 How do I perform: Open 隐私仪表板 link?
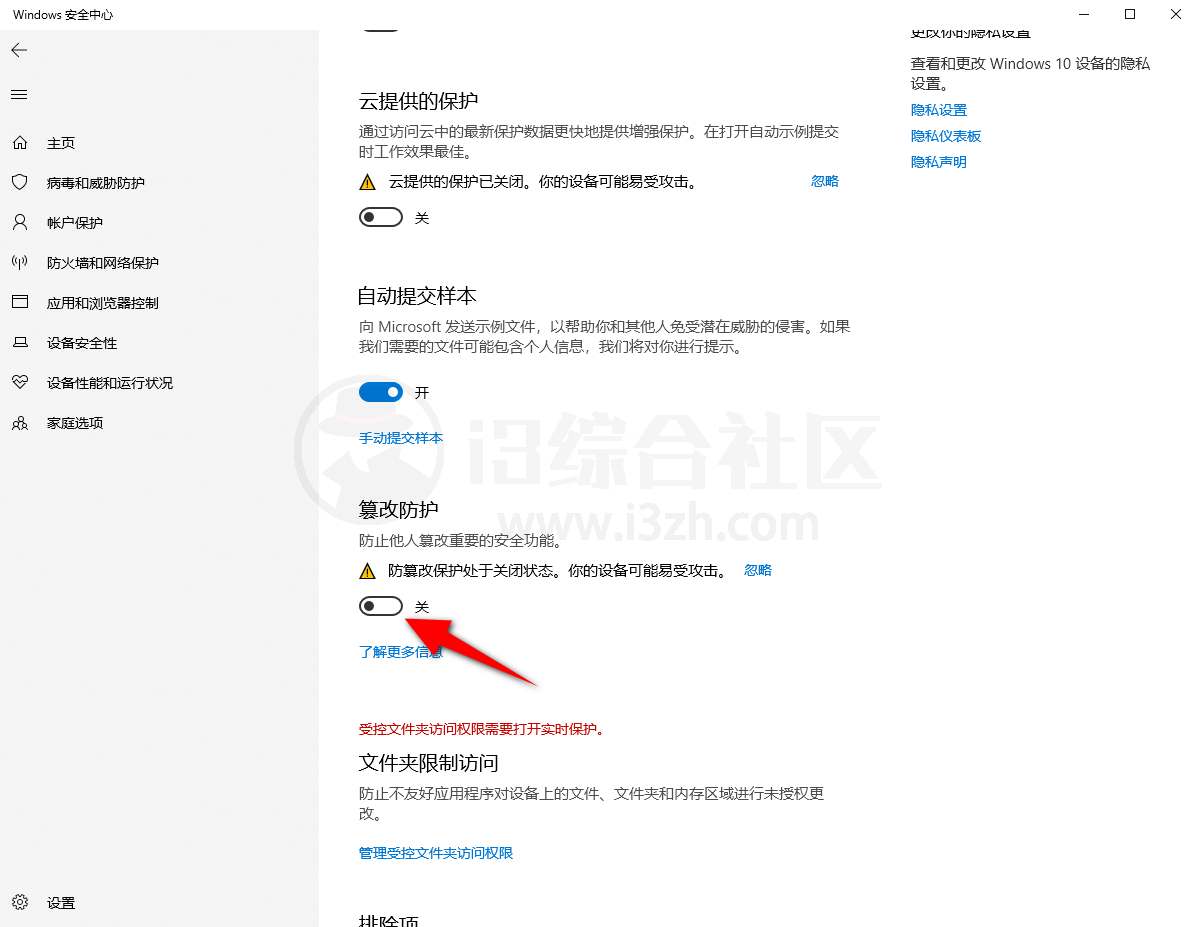coord(946,136)
